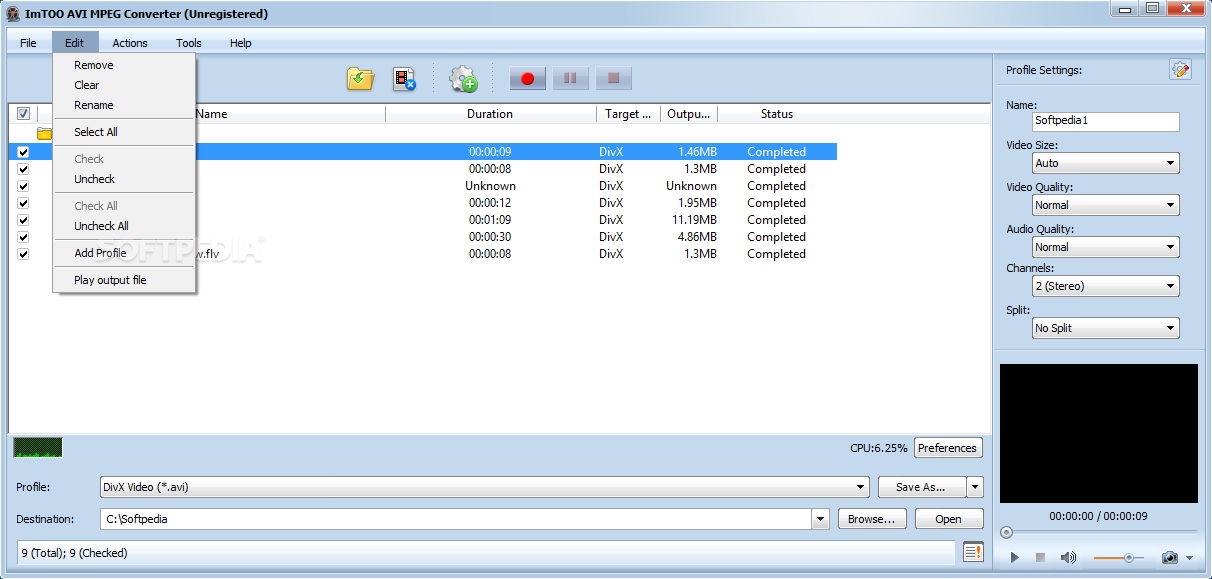Take a snapshot with the camera icon

[1169, 557]
